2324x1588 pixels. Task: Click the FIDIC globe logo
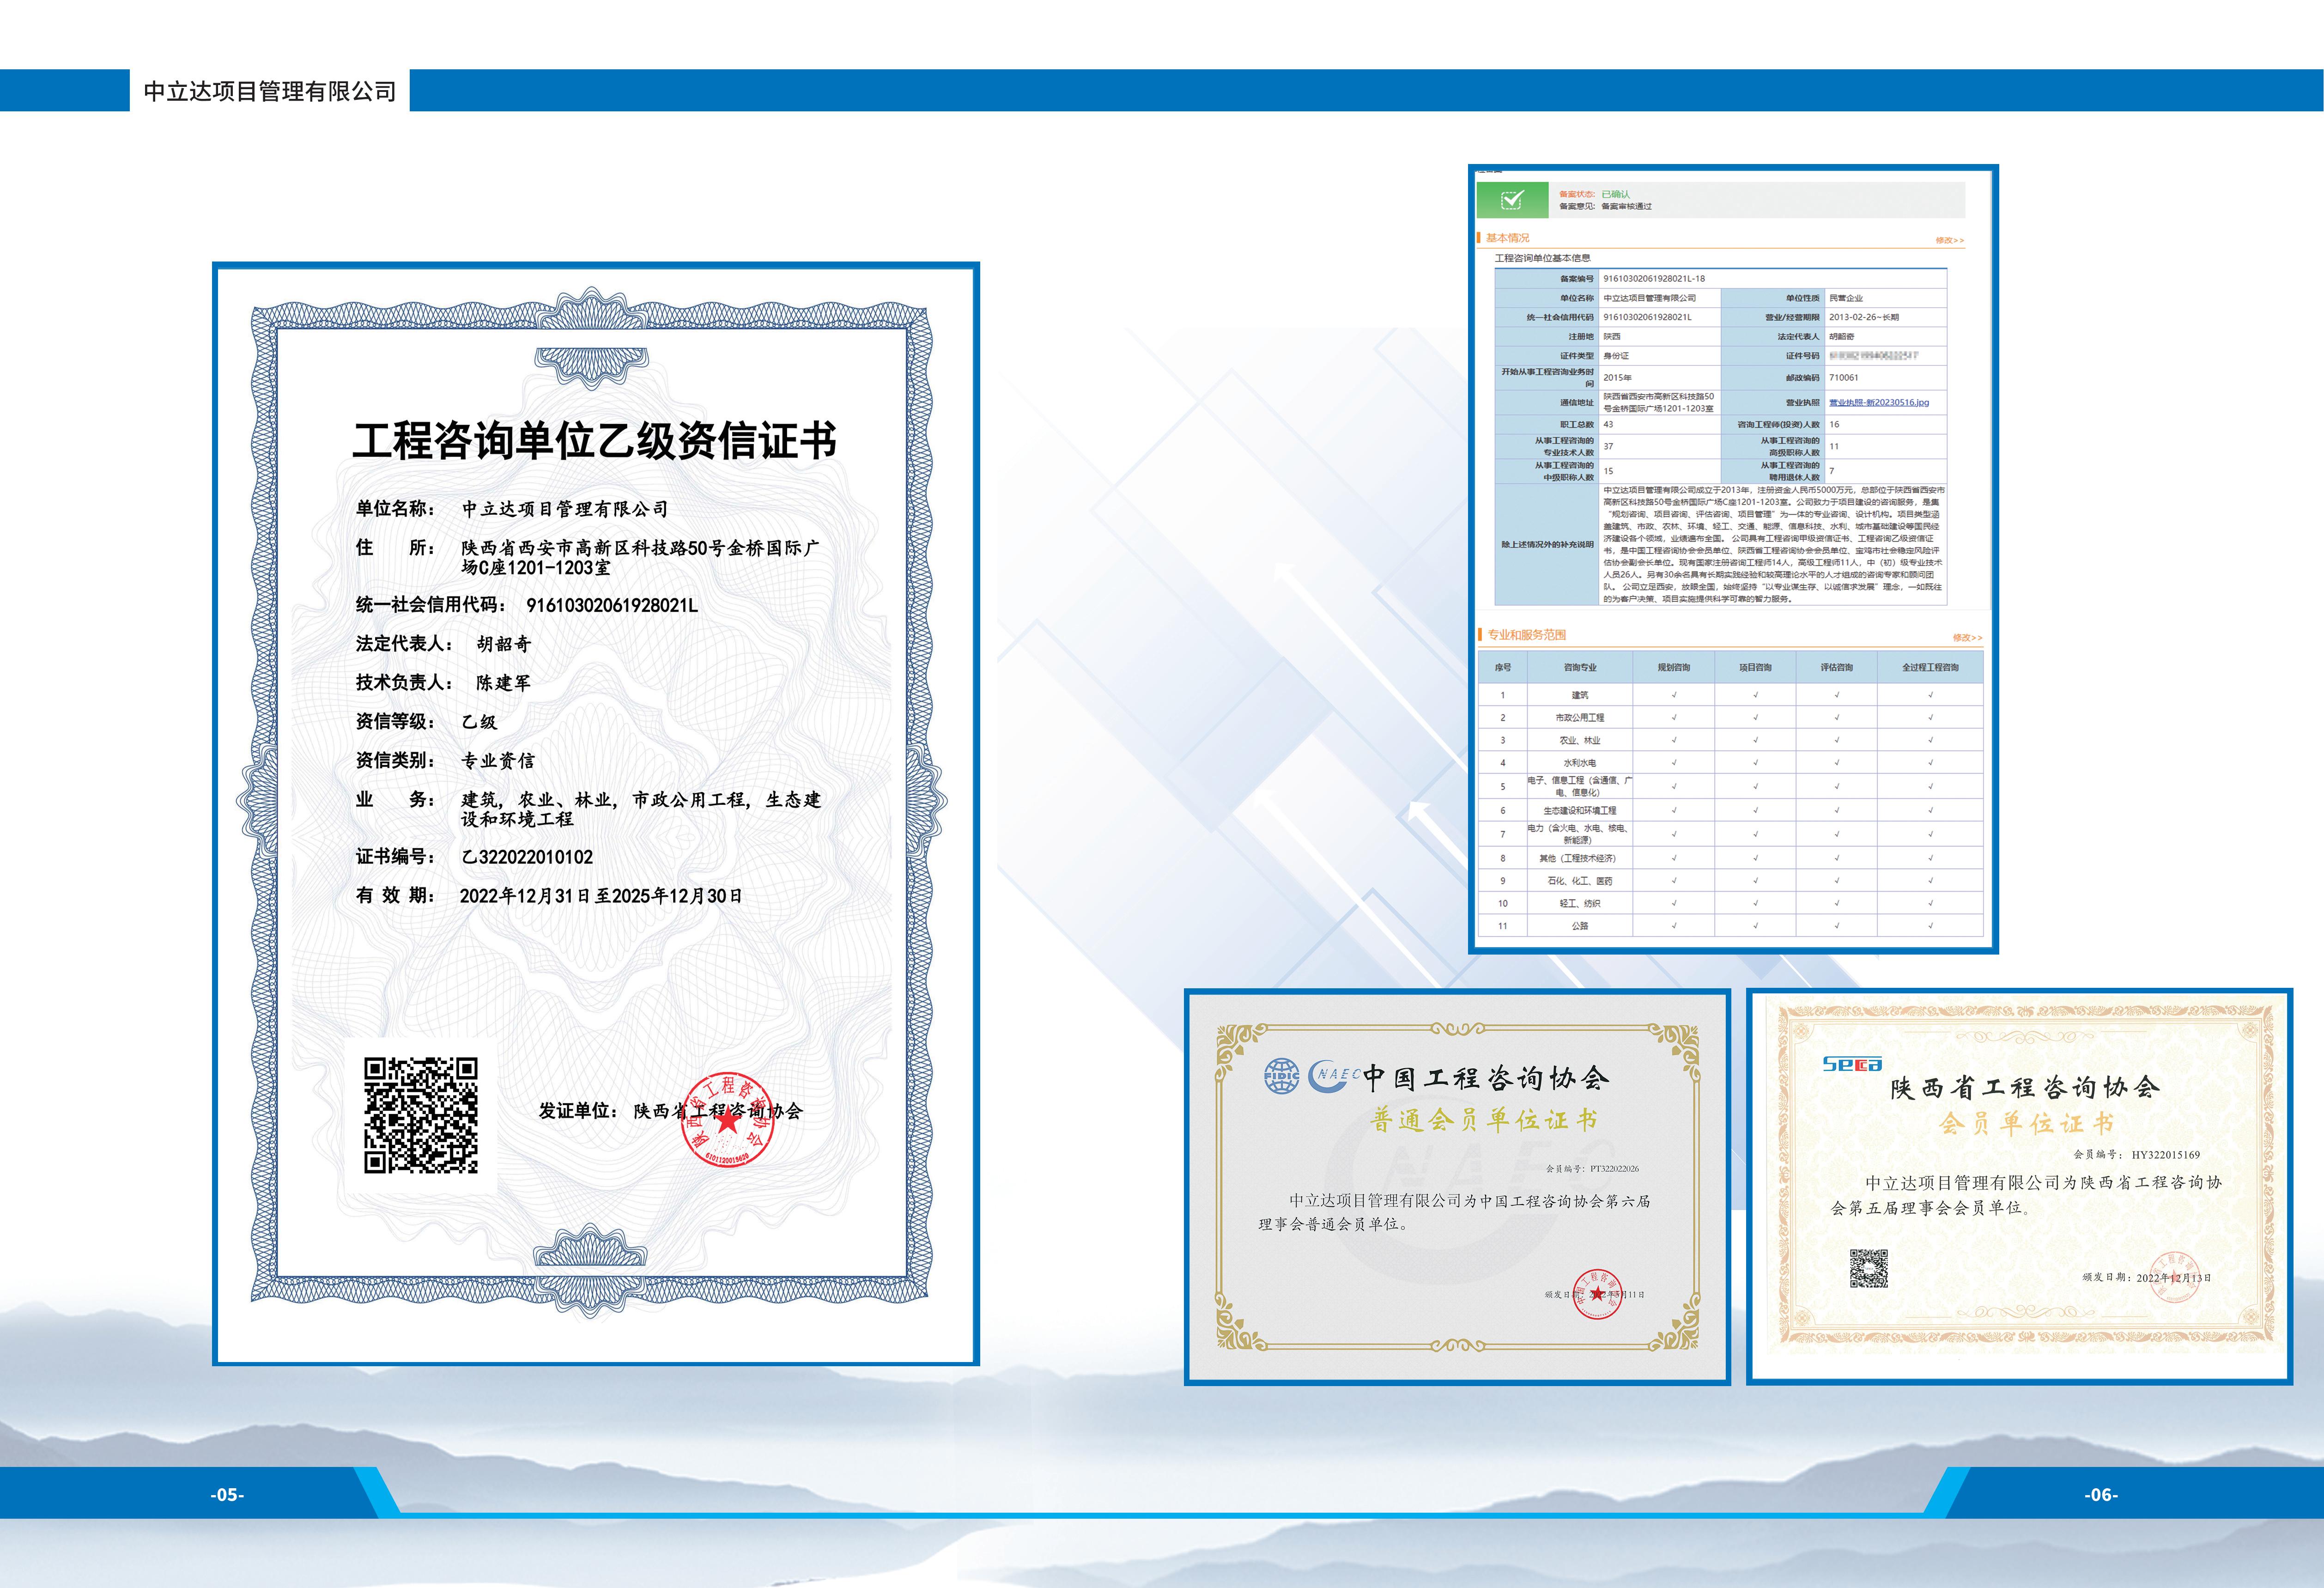[x=1282, y=1076]
